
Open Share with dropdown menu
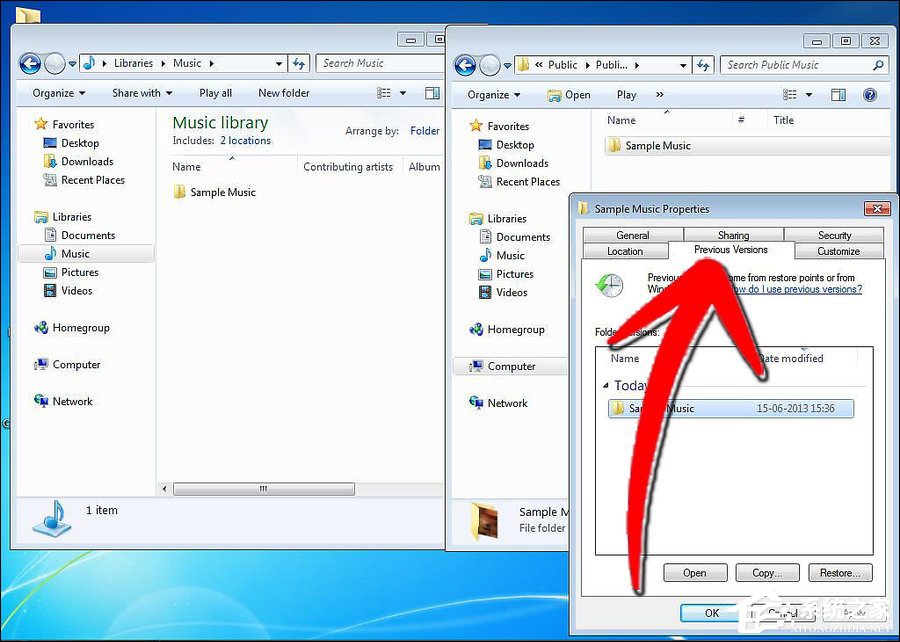coord(142,93)
